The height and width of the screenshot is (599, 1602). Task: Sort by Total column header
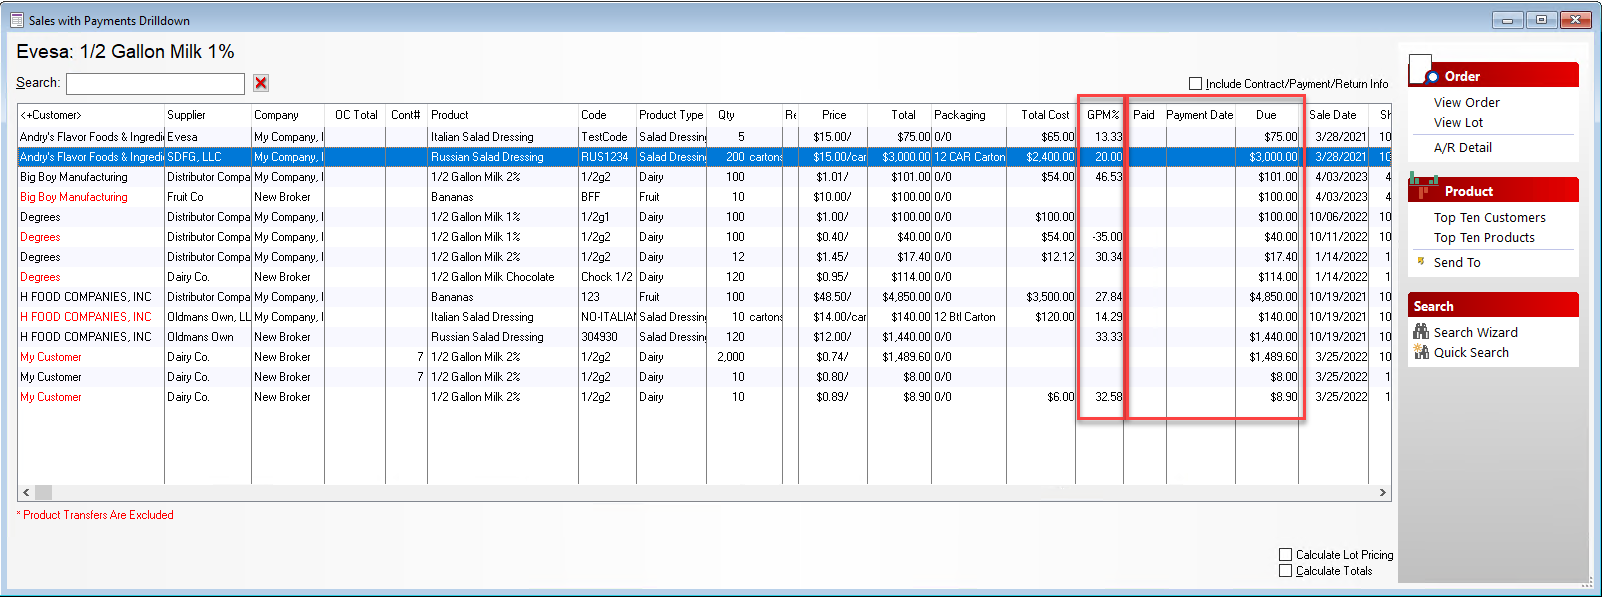pos(899,115)
